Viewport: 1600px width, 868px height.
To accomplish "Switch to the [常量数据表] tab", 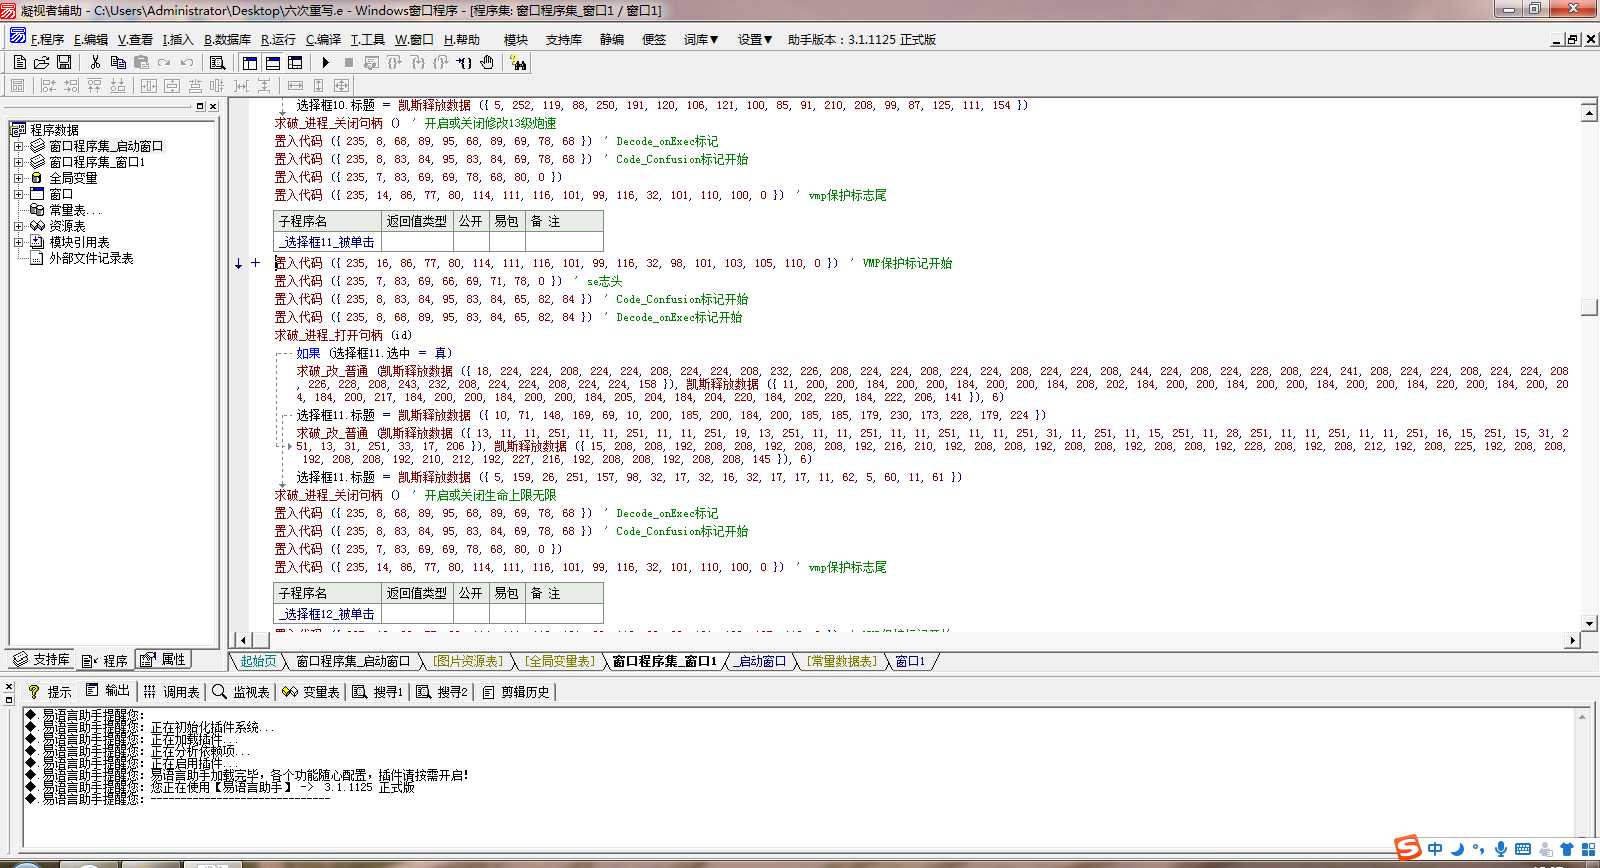I will pos(842,661).
